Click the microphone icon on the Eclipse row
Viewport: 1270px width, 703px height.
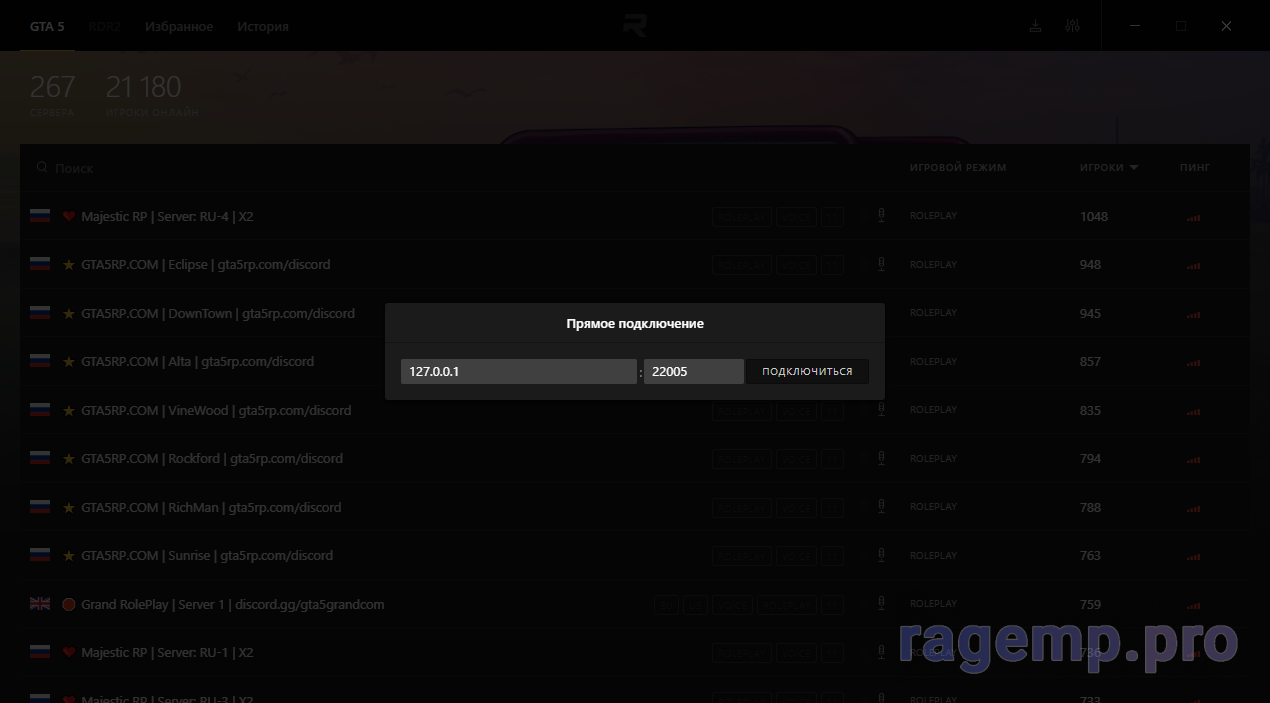point(881,264)
